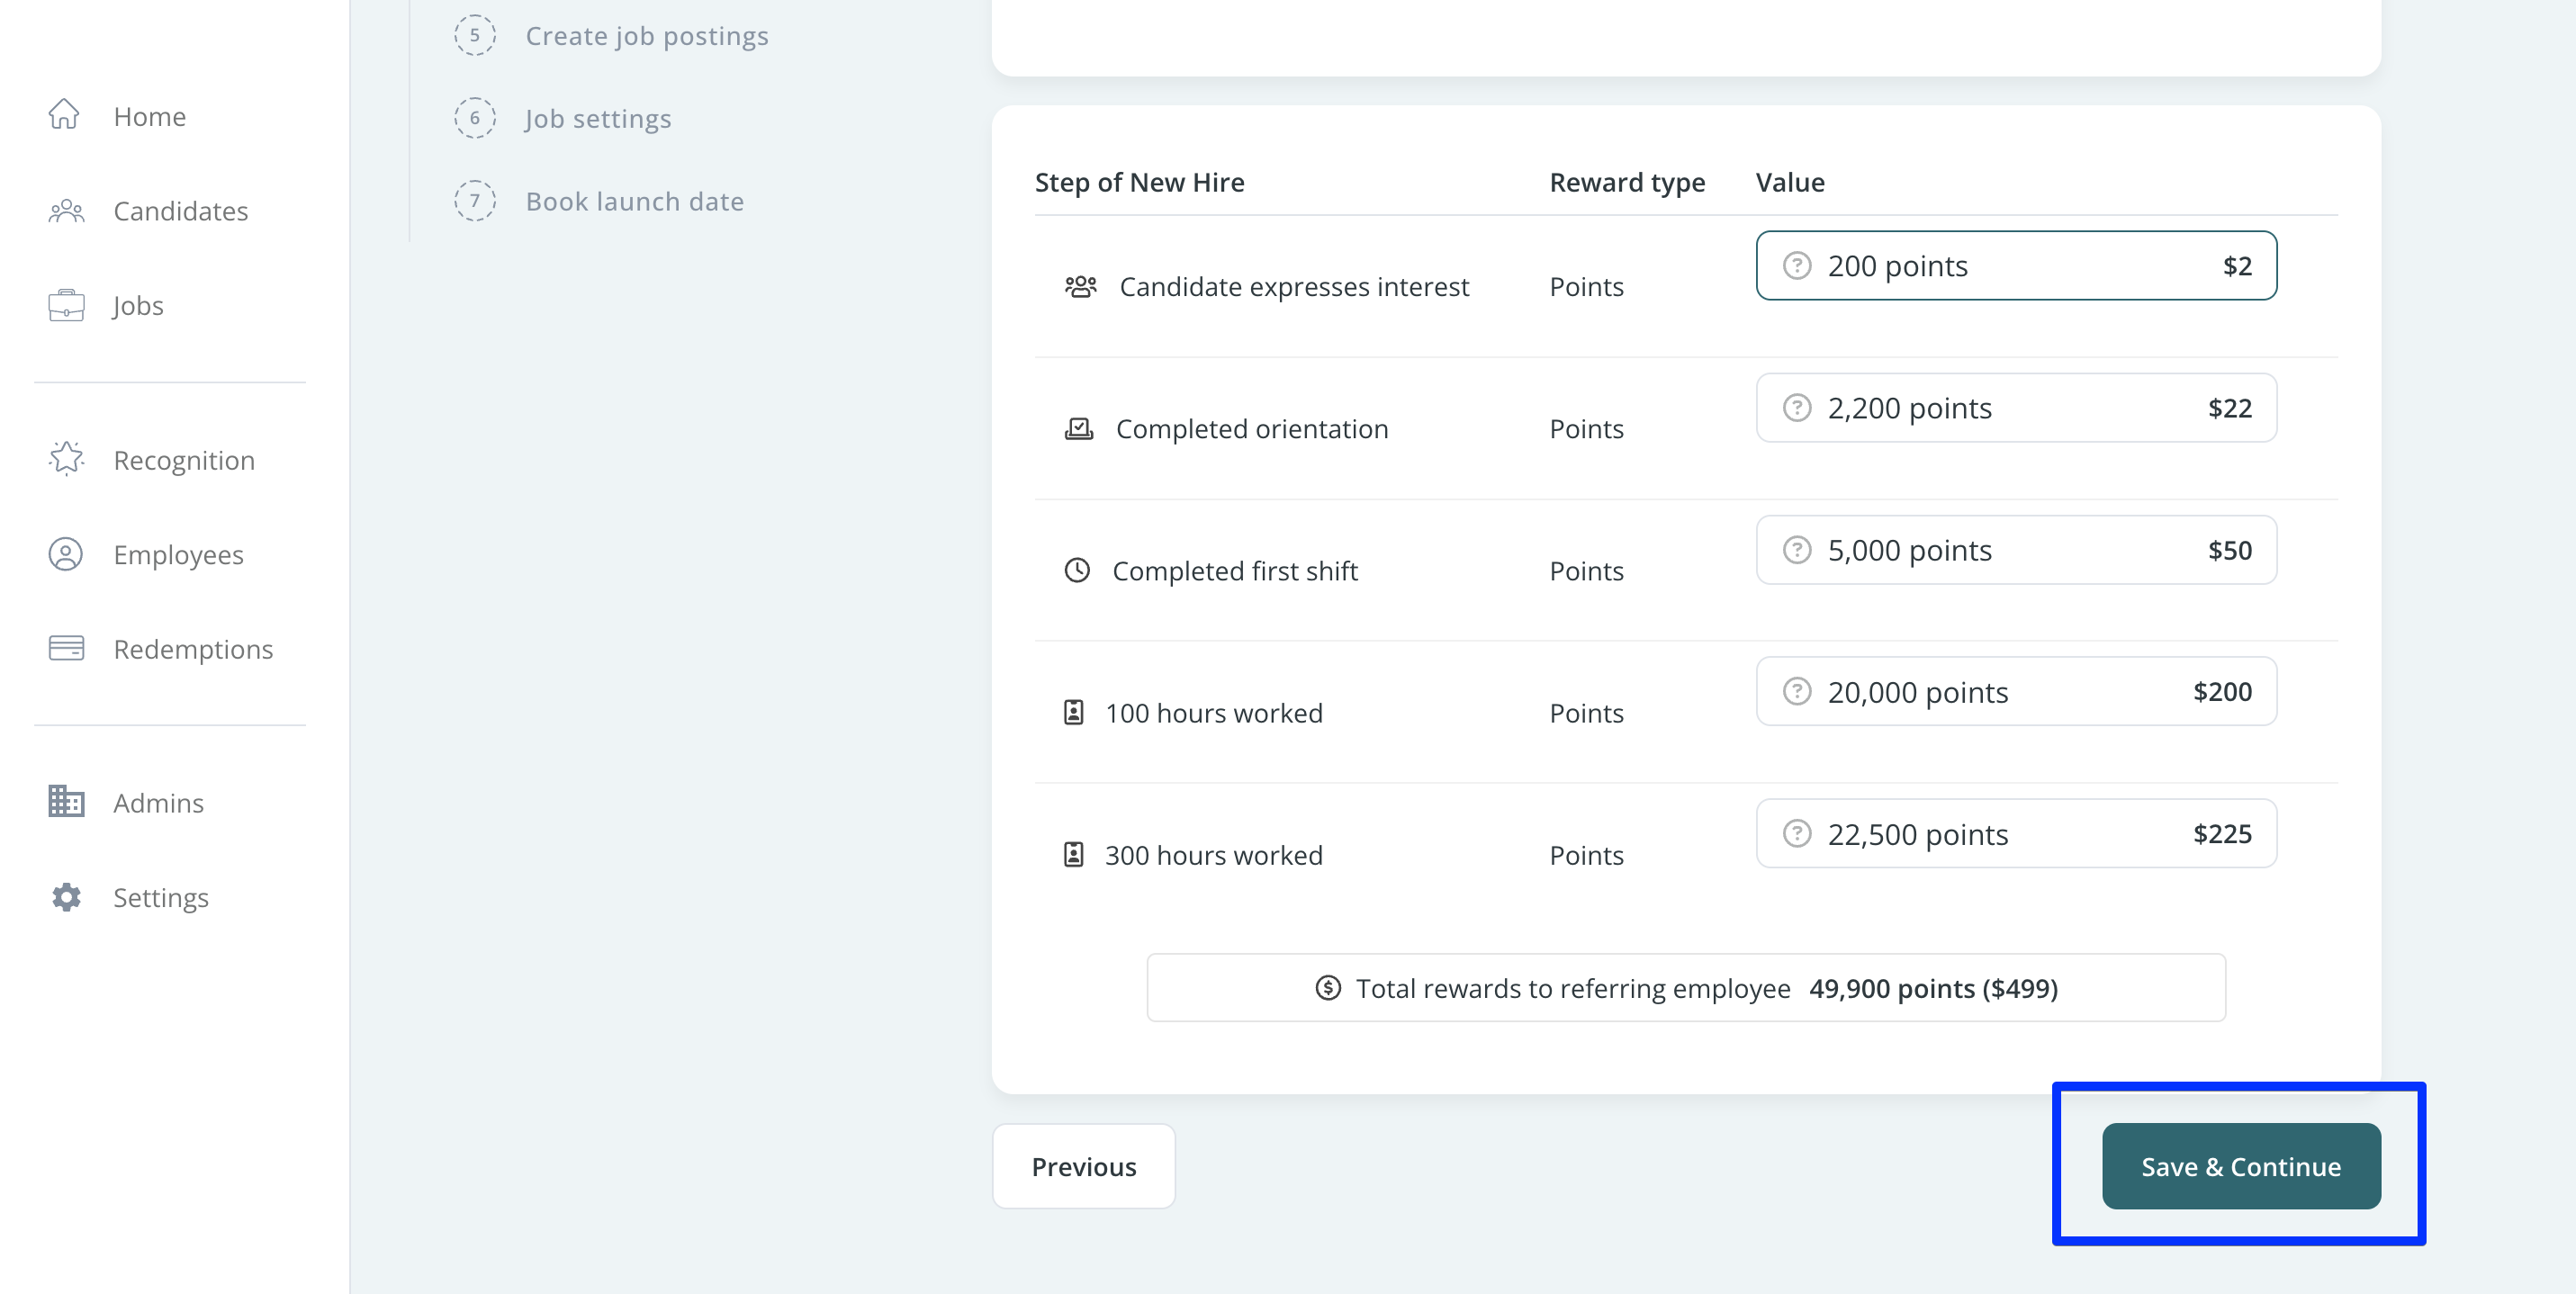2576x1294 pixels.
Task: Open the Home page icon
Action: [x=65, y=115]
